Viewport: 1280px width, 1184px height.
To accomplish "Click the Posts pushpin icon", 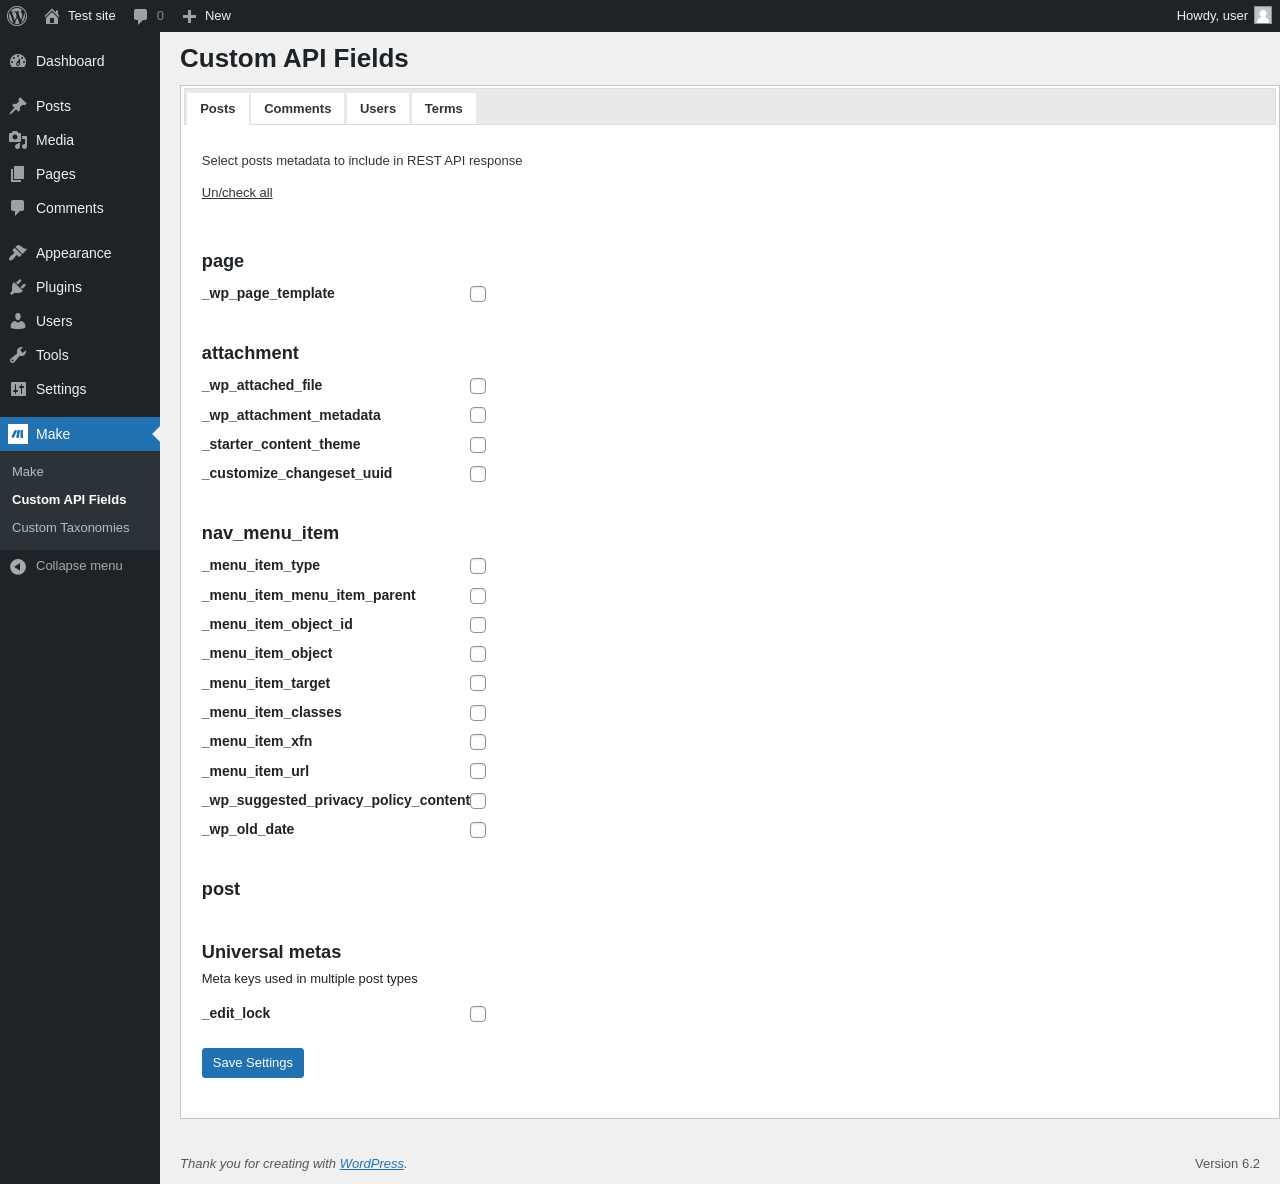I will (18, 106).
